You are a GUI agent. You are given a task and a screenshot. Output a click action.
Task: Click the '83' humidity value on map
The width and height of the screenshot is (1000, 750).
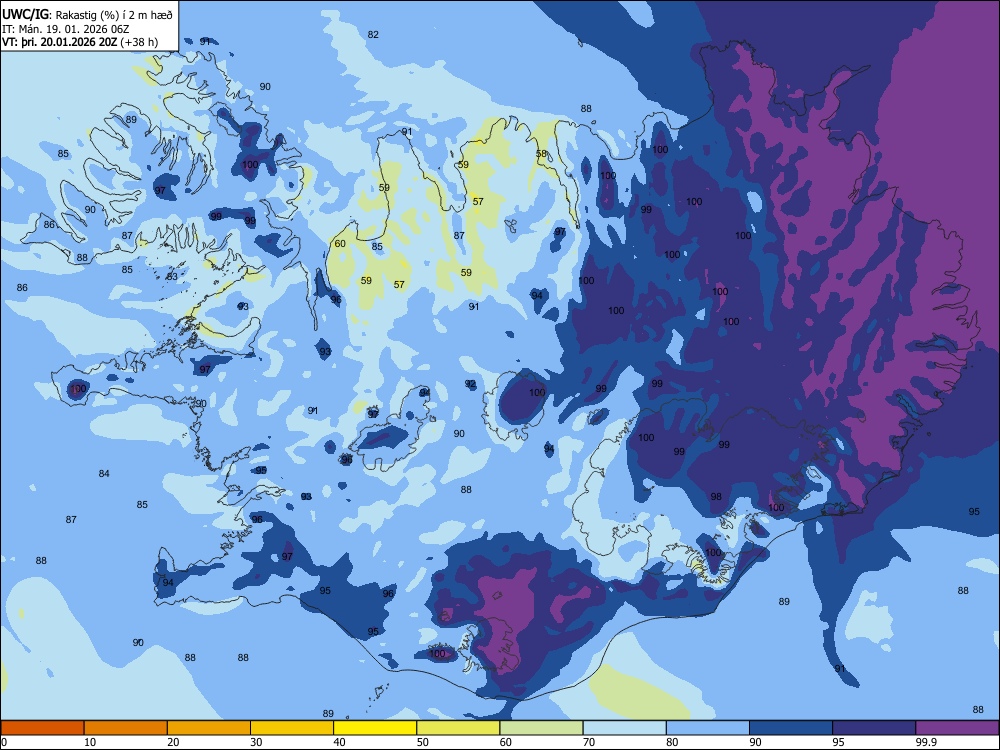(x=172, y=277)
